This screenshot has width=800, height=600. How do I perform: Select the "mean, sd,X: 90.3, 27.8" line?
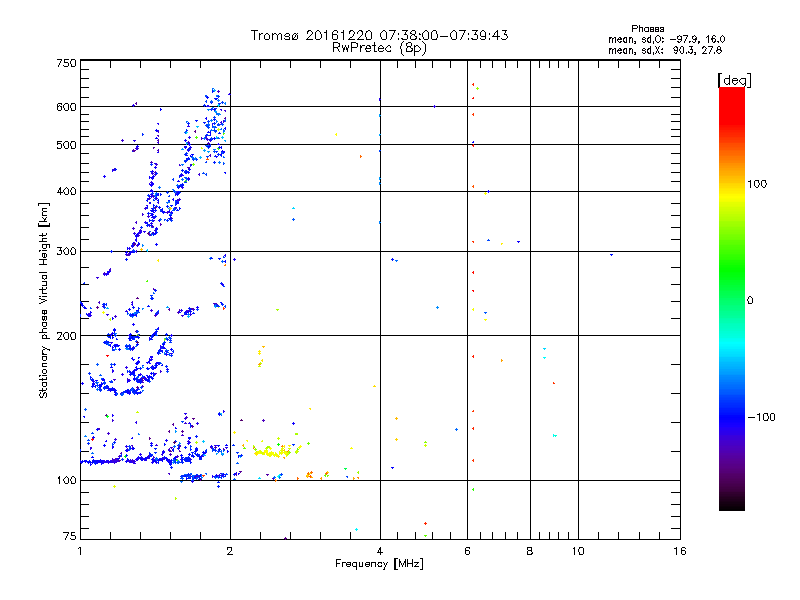click(x=665, y=50)
